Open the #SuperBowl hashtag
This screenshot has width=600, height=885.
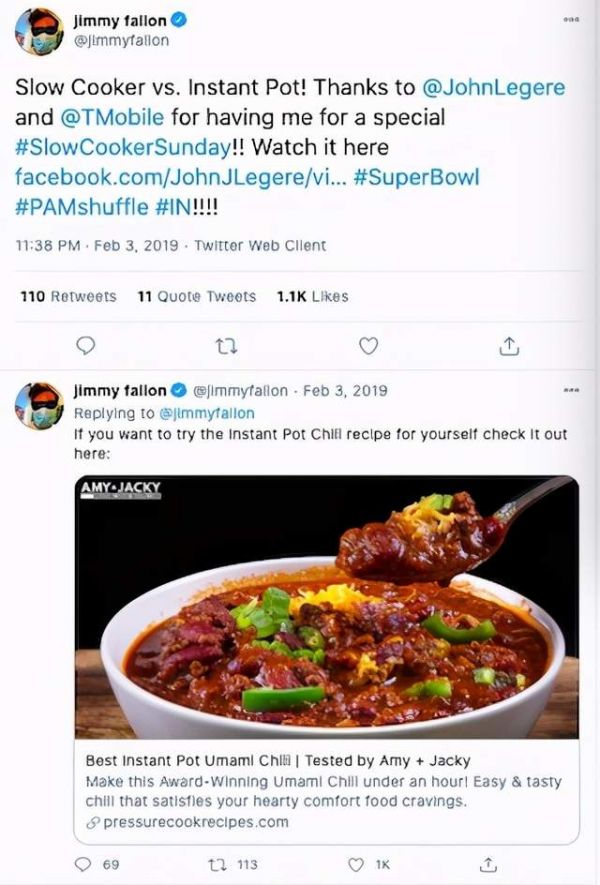point(416,177)
